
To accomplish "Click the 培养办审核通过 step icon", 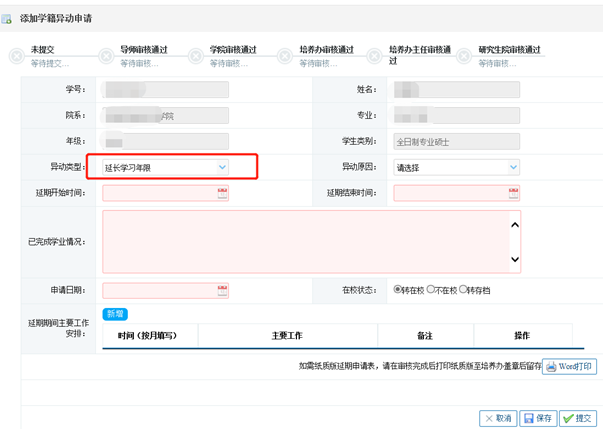I will [x=286, y=57].
